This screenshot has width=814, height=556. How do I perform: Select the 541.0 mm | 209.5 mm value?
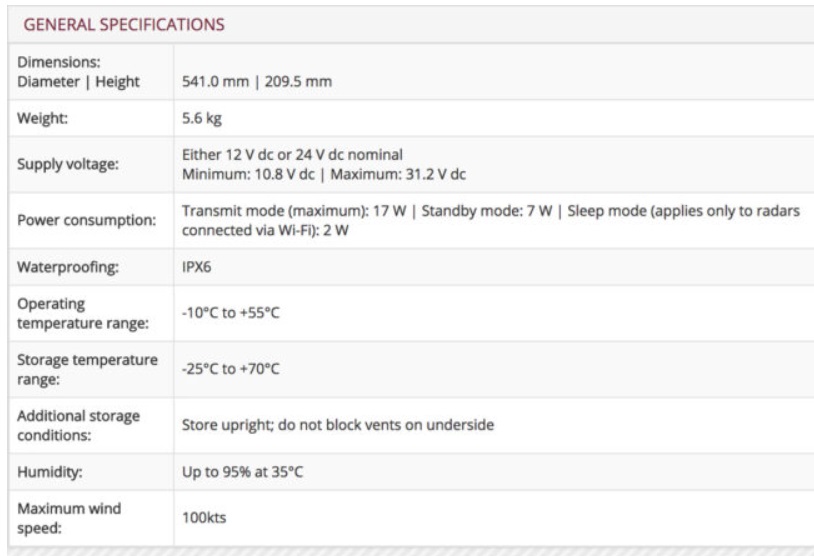pyautogui.click(x=256, y=81)
